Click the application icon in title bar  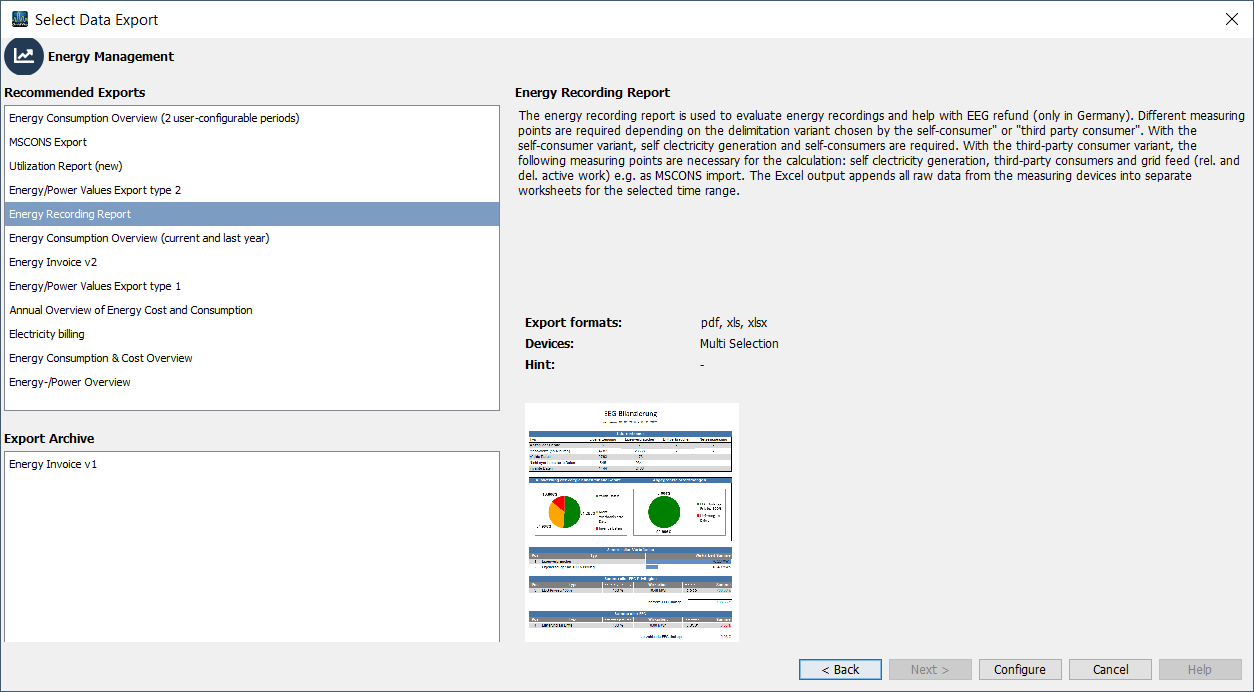coord(19,19)
